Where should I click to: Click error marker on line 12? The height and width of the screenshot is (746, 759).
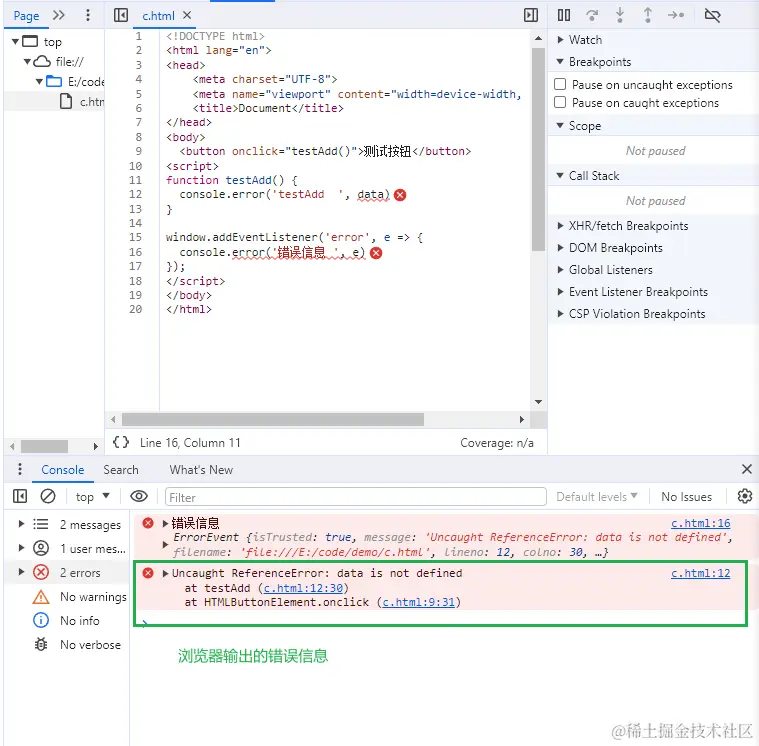click(x=400, y=195)
